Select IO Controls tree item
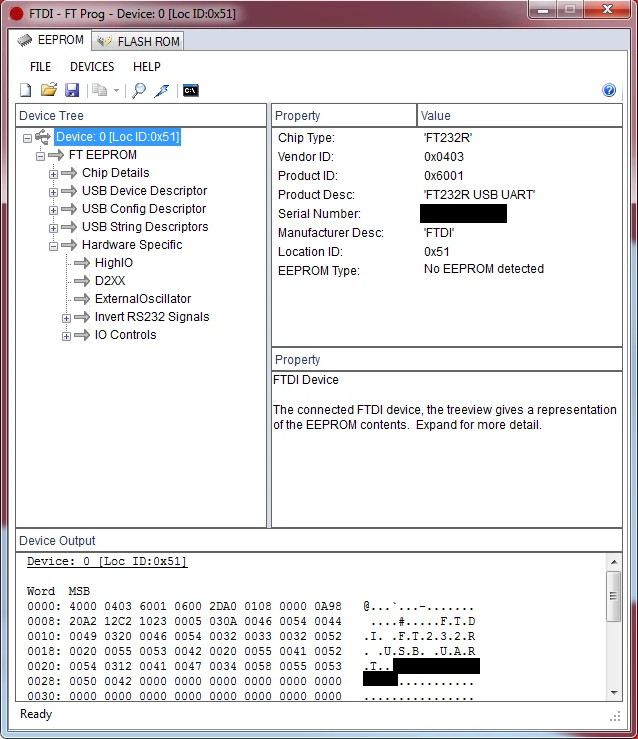 125,335
